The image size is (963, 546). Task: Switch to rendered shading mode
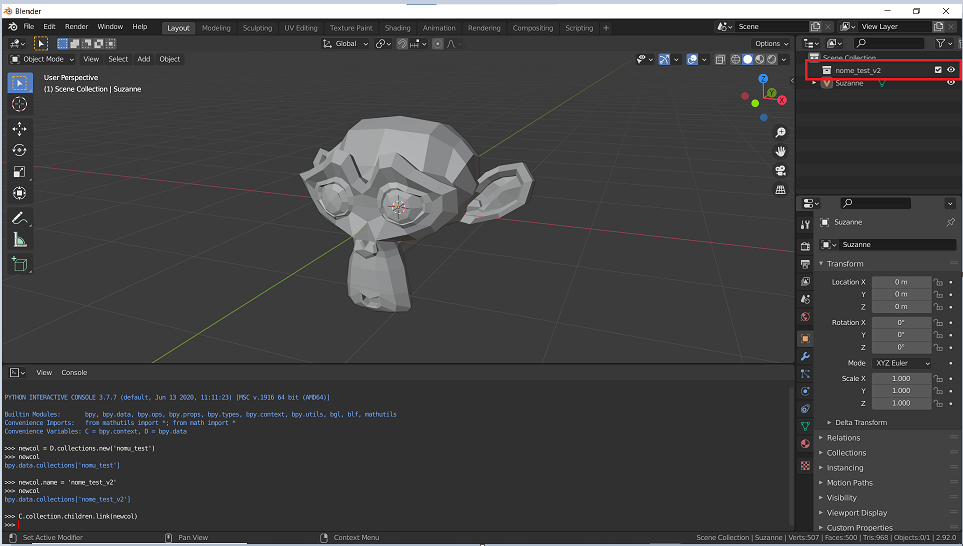pyautogui.click(x=771, y=60)
